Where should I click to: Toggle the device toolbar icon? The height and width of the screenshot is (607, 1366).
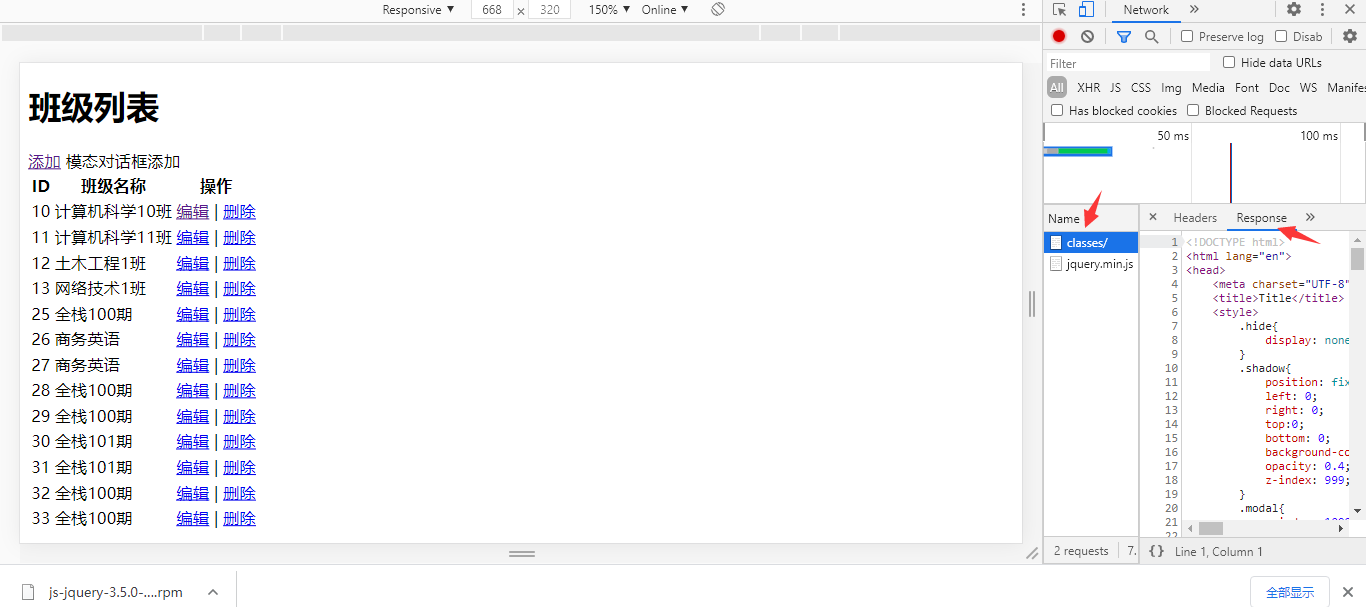pyautogui.click(x=1086, y=10)
